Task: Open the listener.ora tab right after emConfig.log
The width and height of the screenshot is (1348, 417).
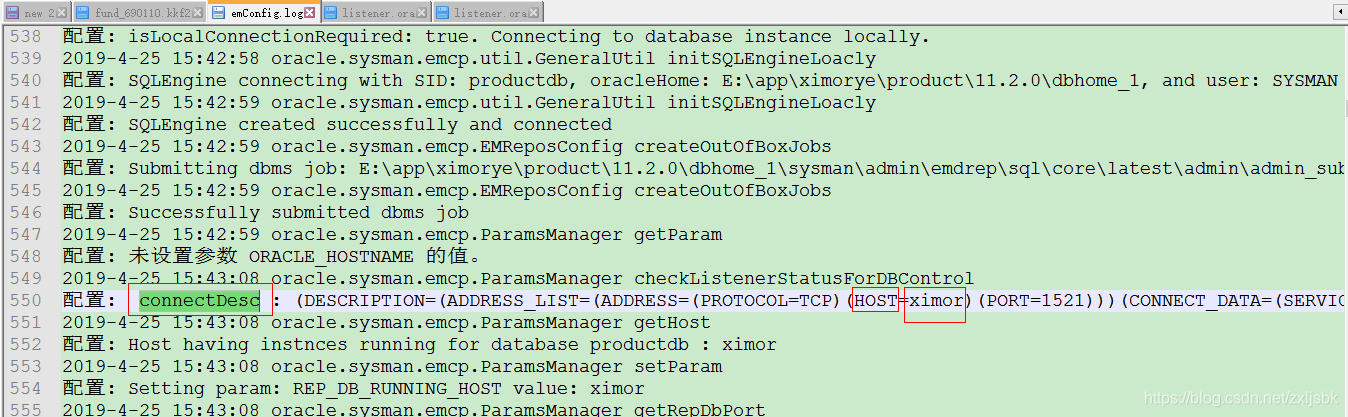Action: tap(375, 13)
